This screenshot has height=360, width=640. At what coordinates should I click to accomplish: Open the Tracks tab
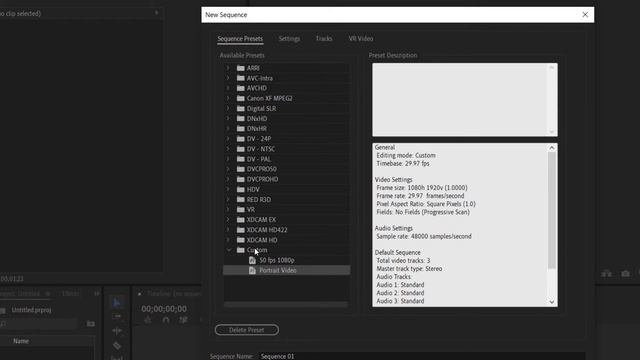(x=324, y=39)
